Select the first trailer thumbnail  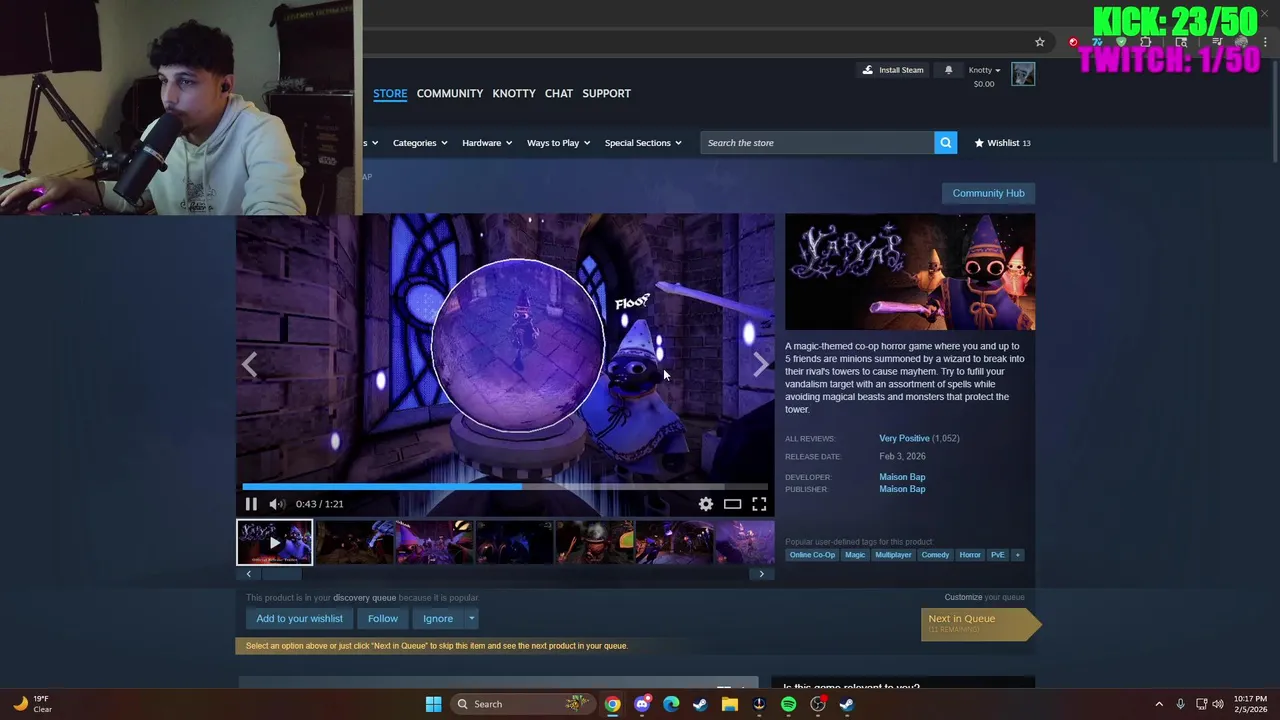click(275, 543)
